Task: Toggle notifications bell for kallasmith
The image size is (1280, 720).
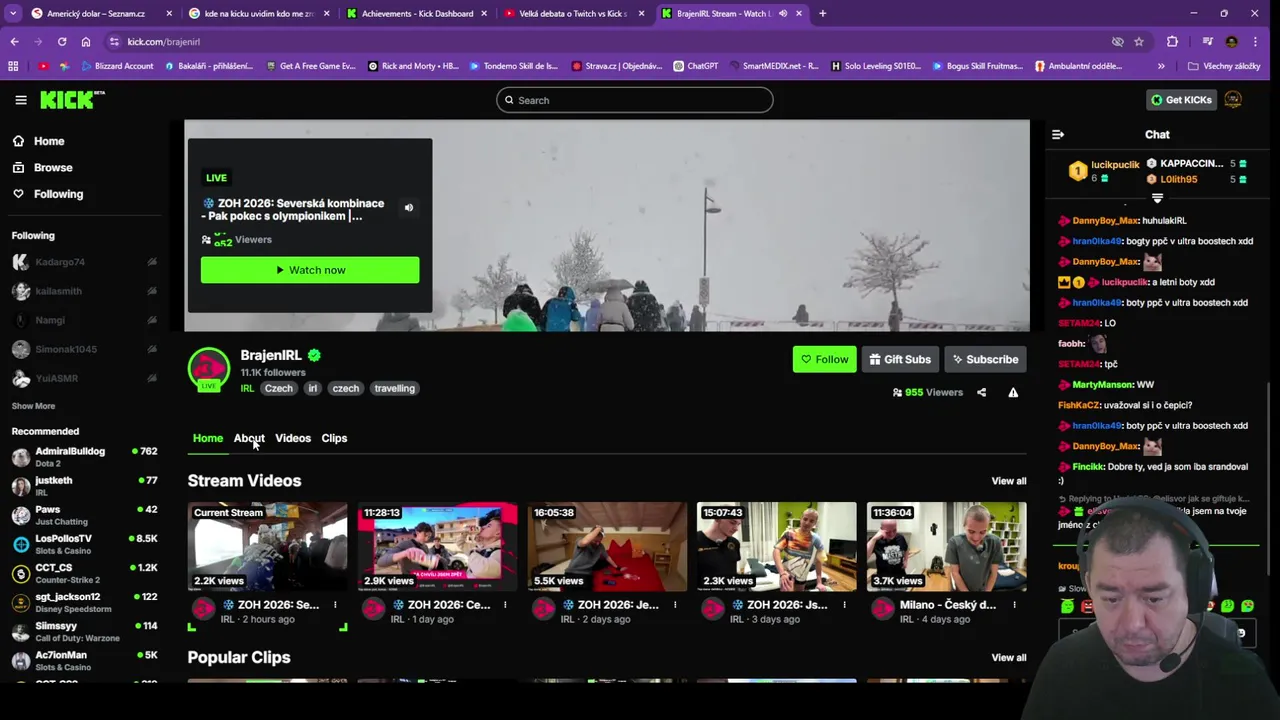Action: [x=152, y=291]
